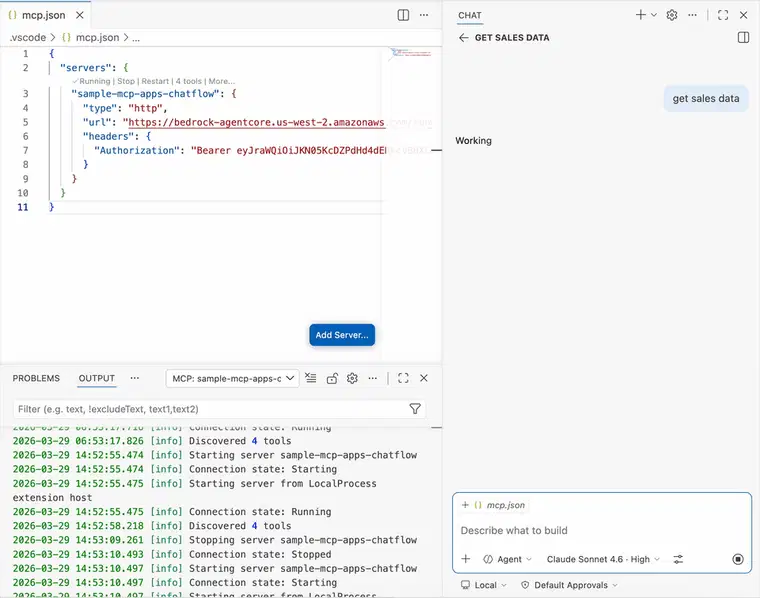Screen dimensions: 760x598
Task: Toggle output scroll lock
Action: 332,378
